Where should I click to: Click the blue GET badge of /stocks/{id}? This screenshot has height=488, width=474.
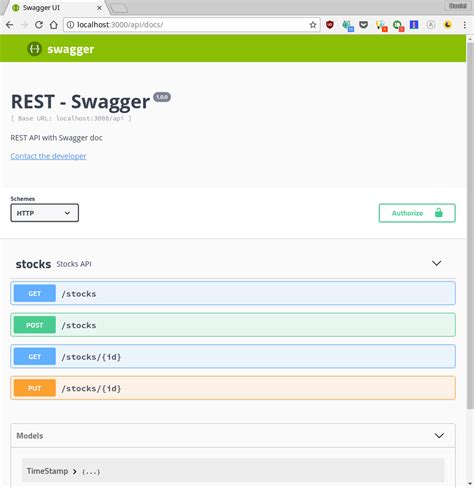click(35, 357)
